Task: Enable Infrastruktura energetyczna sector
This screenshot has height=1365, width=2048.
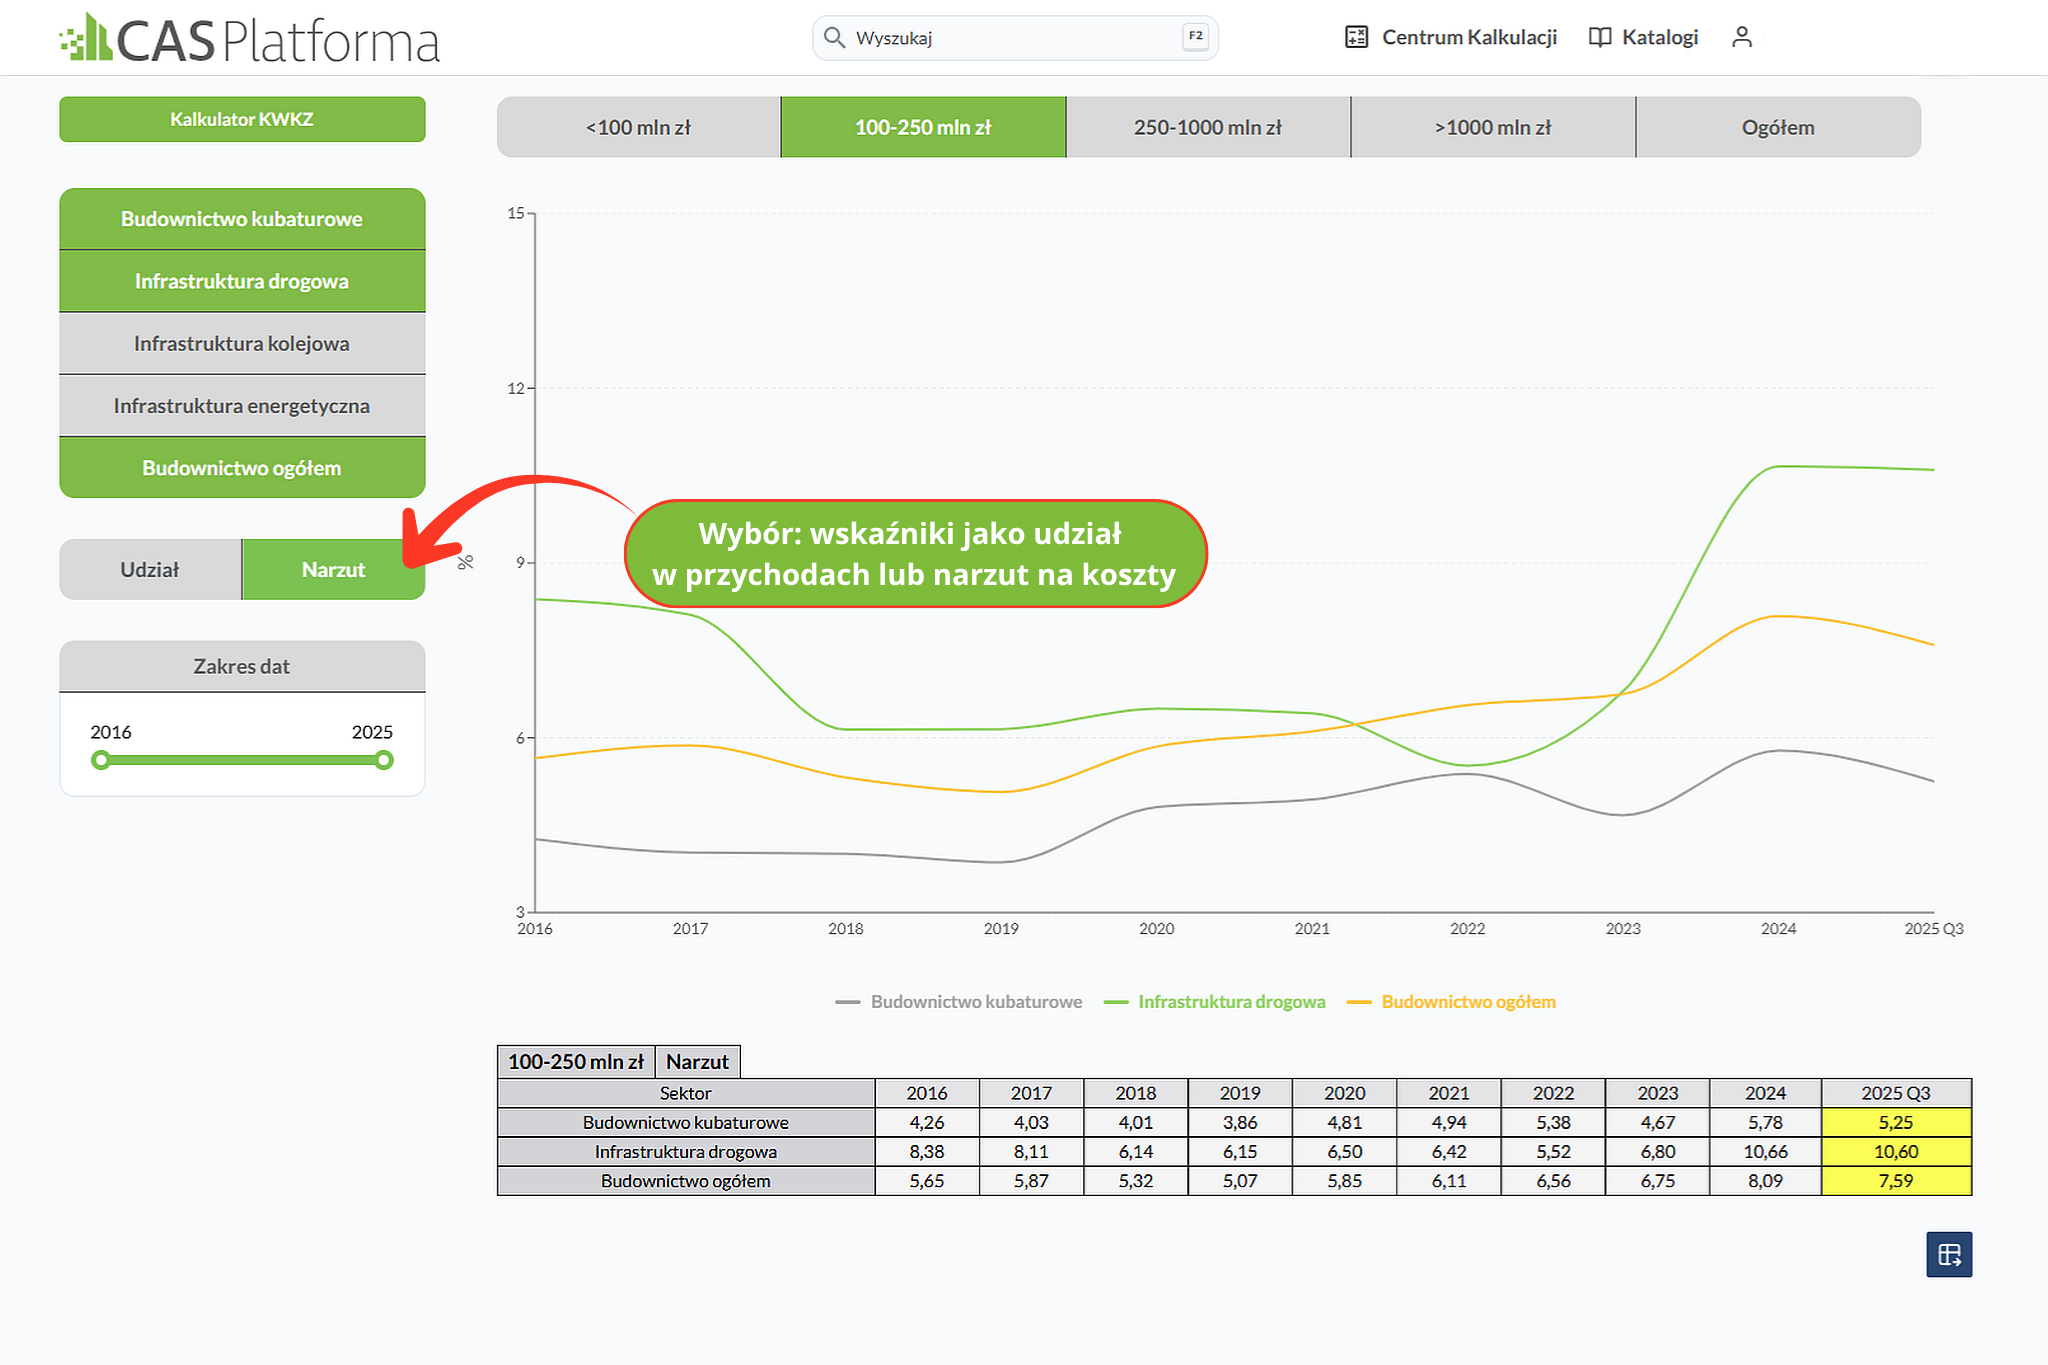Action: pyautogui.click(x=242, y=405)
